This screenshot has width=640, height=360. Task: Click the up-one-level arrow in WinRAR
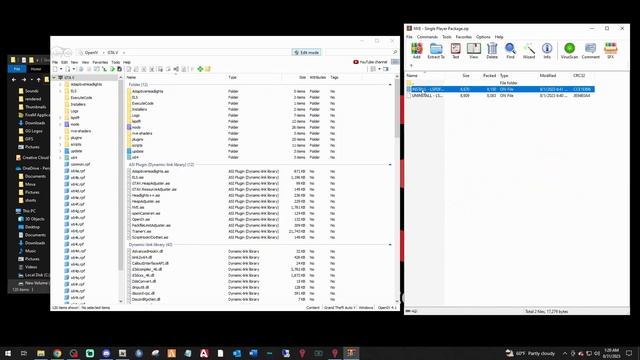pyautogui.click(x=411, y=65)
